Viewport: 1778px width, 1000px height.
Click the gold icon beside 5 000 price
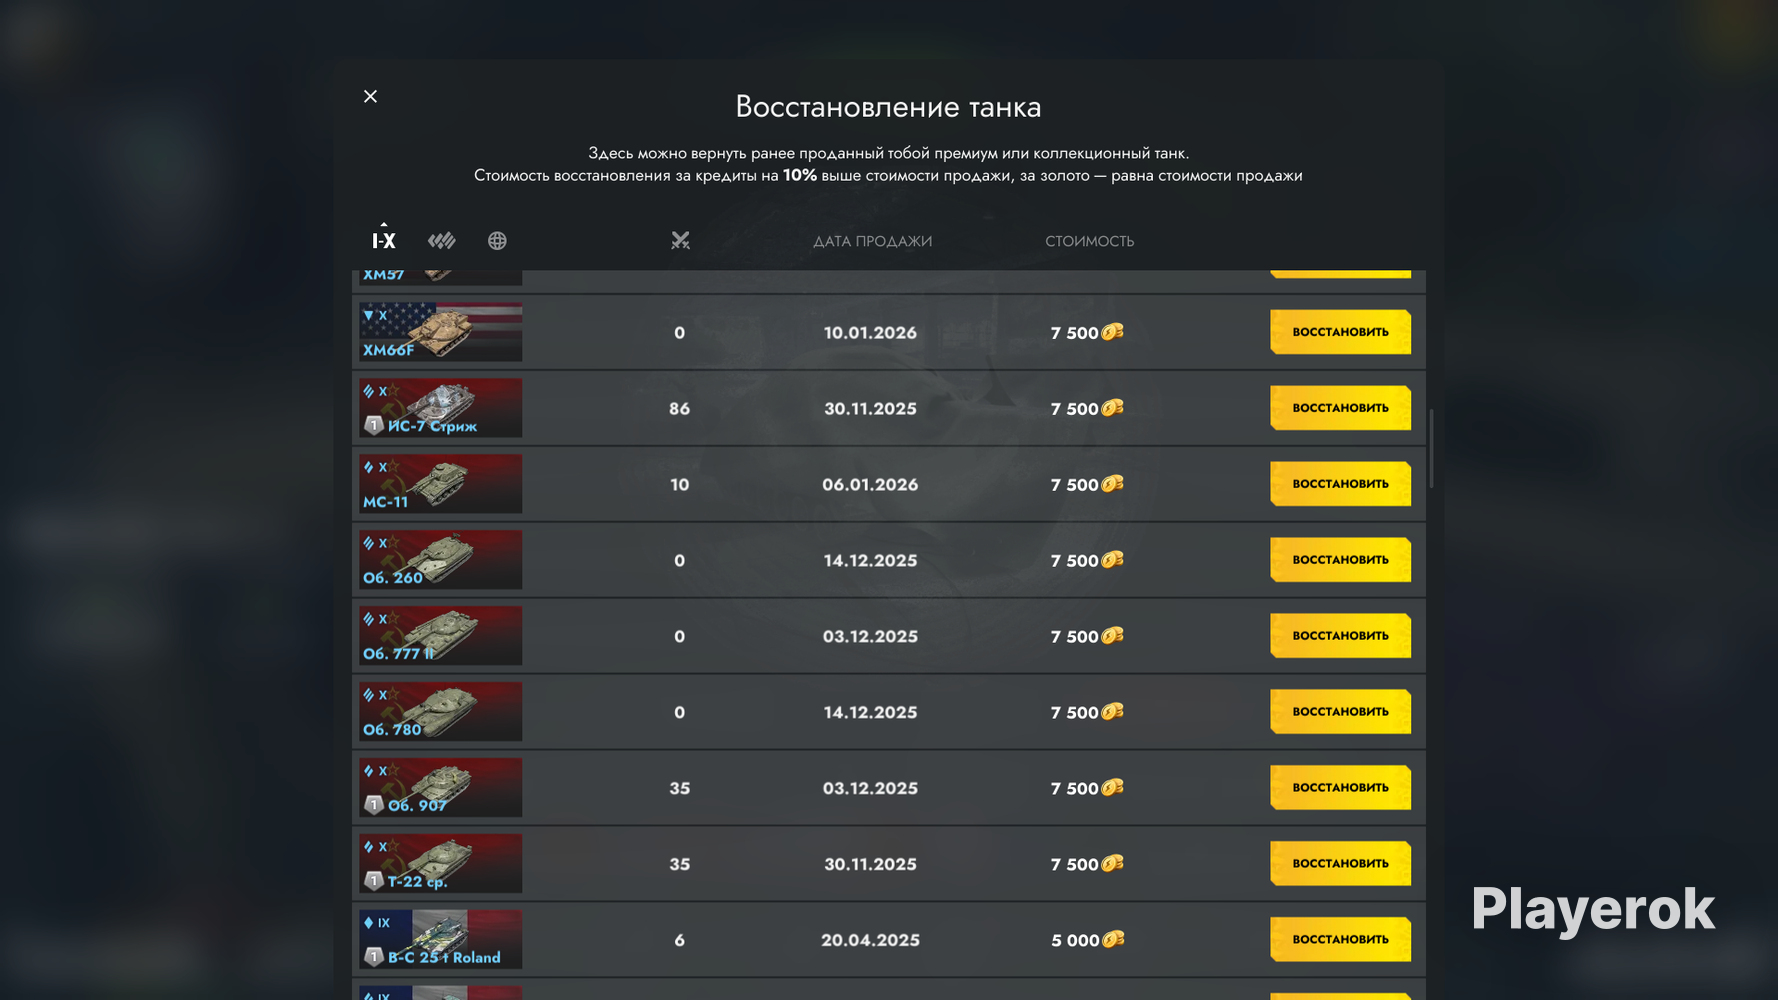1113,939
